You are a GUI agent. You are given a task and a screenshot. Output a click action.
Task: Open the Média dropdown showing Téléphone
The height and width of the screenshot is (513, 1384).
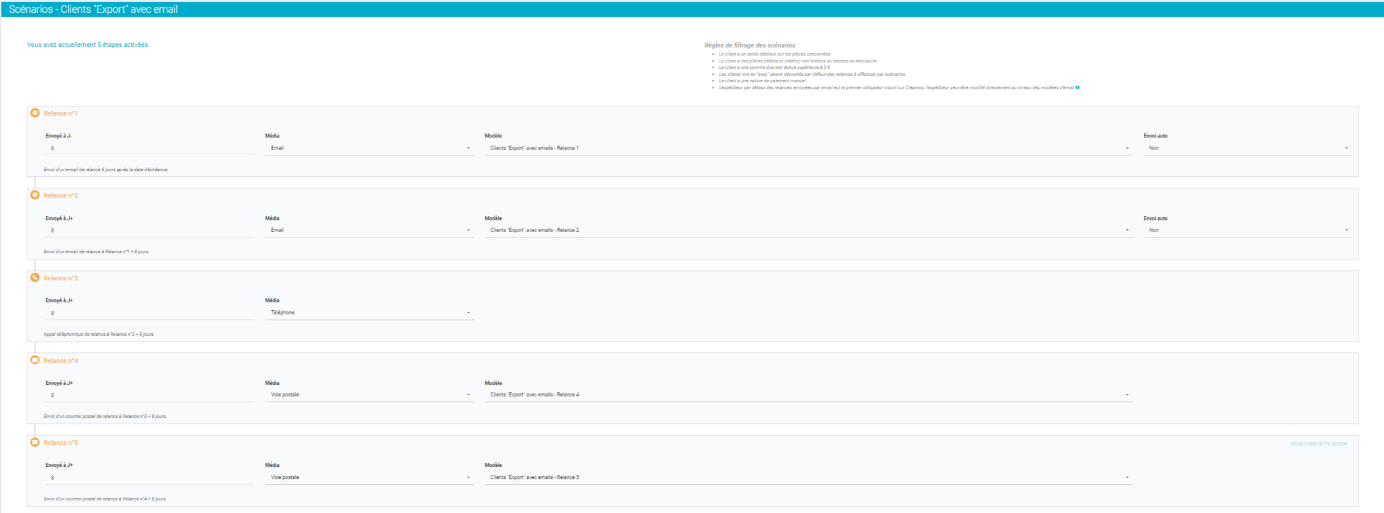click(x=369, y=312)
